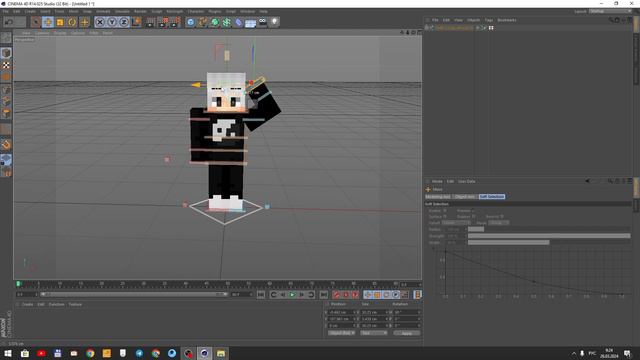The width and height of the screenshot is (640, 360).
Task: Toggle the Restrict checkbox
Action: tap(502, 216)
